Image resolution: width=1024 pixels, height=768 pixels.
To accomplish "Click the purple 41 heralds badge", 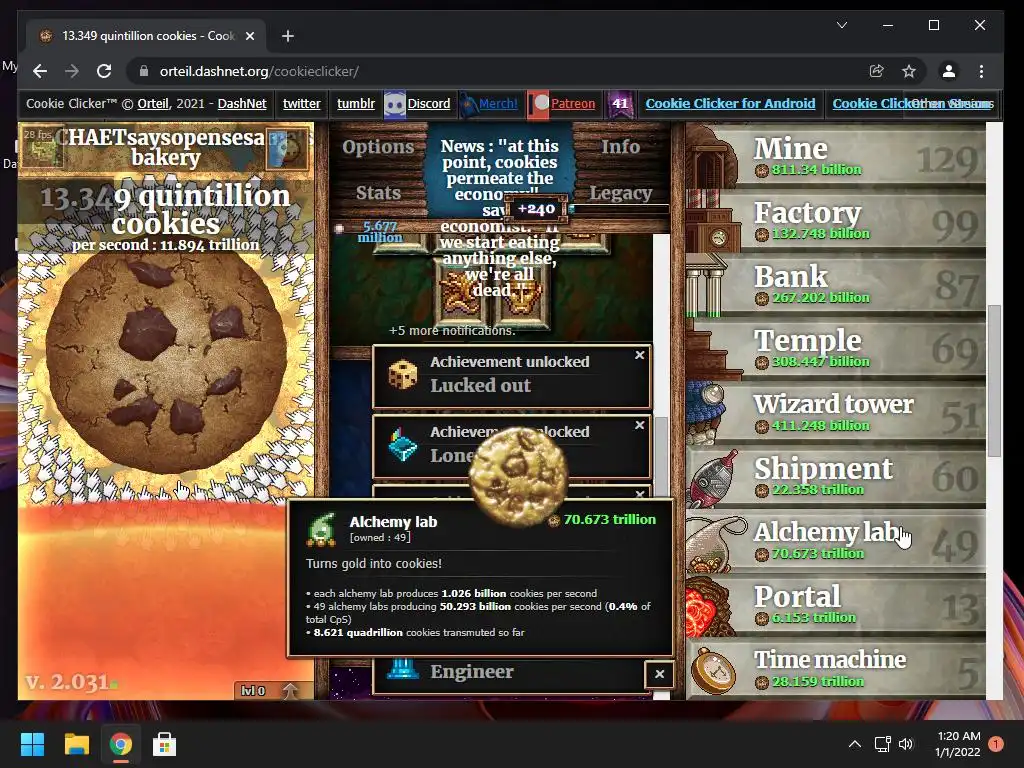I will pyautogui.click(x=620, y=103).
